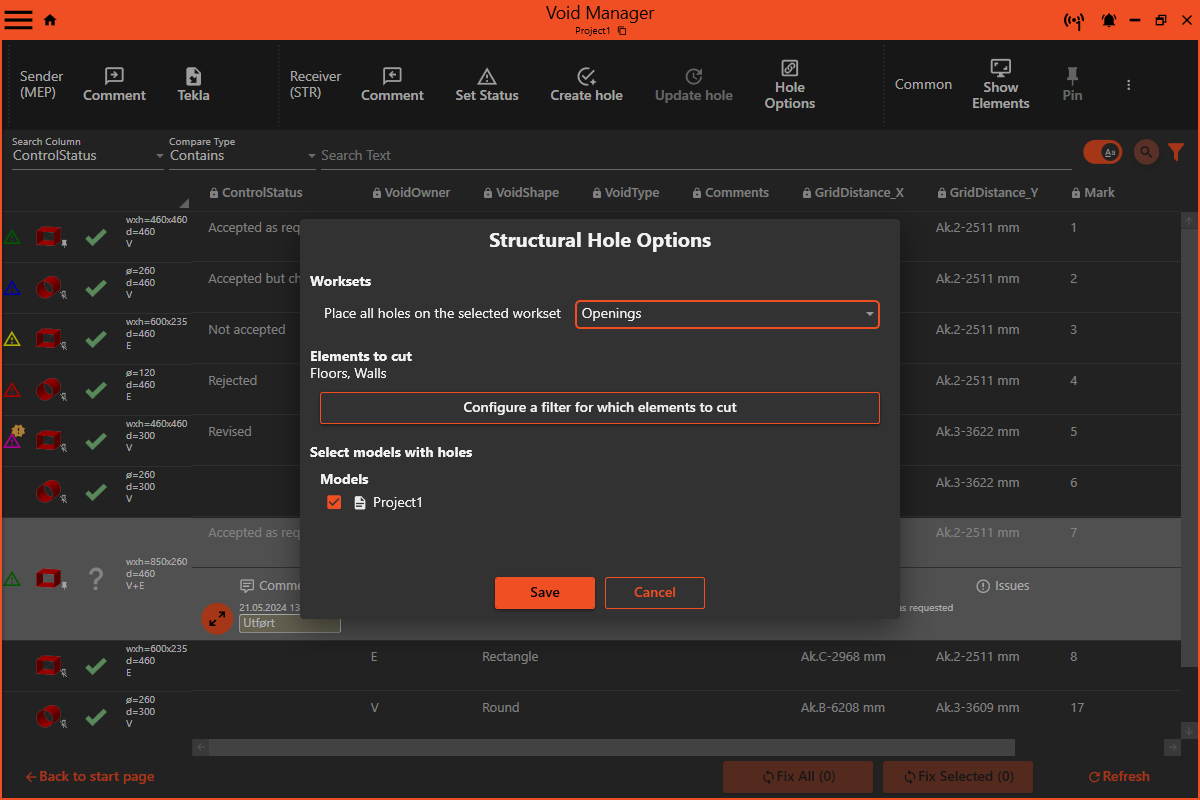1200x800 pixels.
Task: Click the Create hole icon
Action: click(x=586, y=77)
